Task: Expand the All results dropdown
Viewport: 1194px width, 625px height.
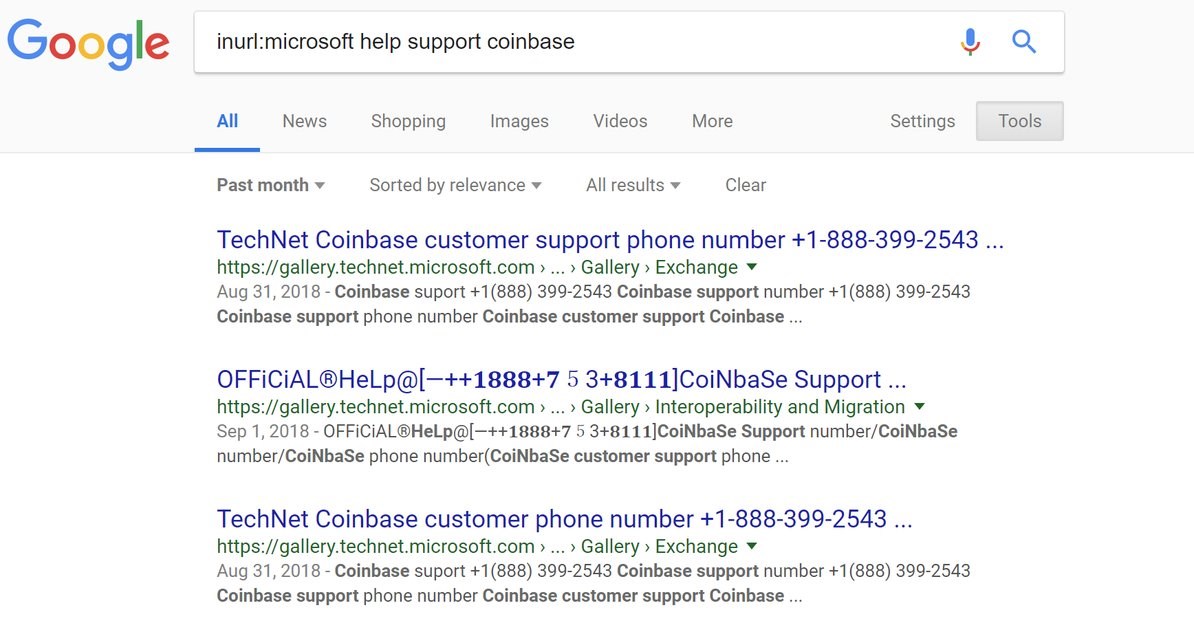Action: click(x=633, y=185)
